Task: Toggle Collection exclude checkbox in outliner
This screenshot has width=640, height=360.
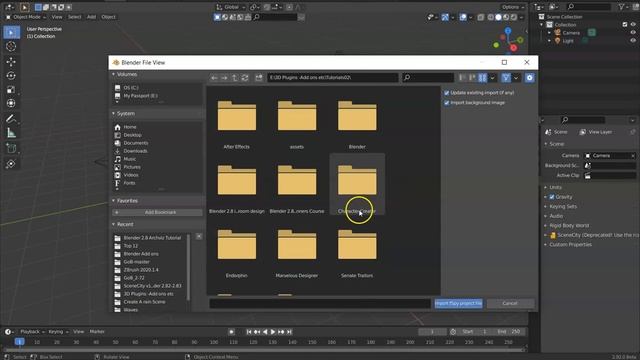Action: tap(624, 24)
